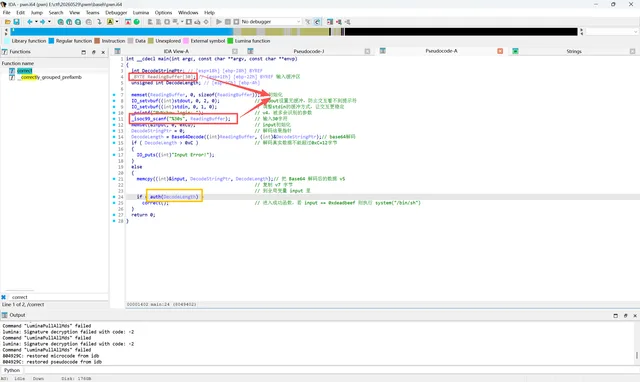Close the IDA View-A tab
This screenshot has width=640, height=382.
point(235,51)
